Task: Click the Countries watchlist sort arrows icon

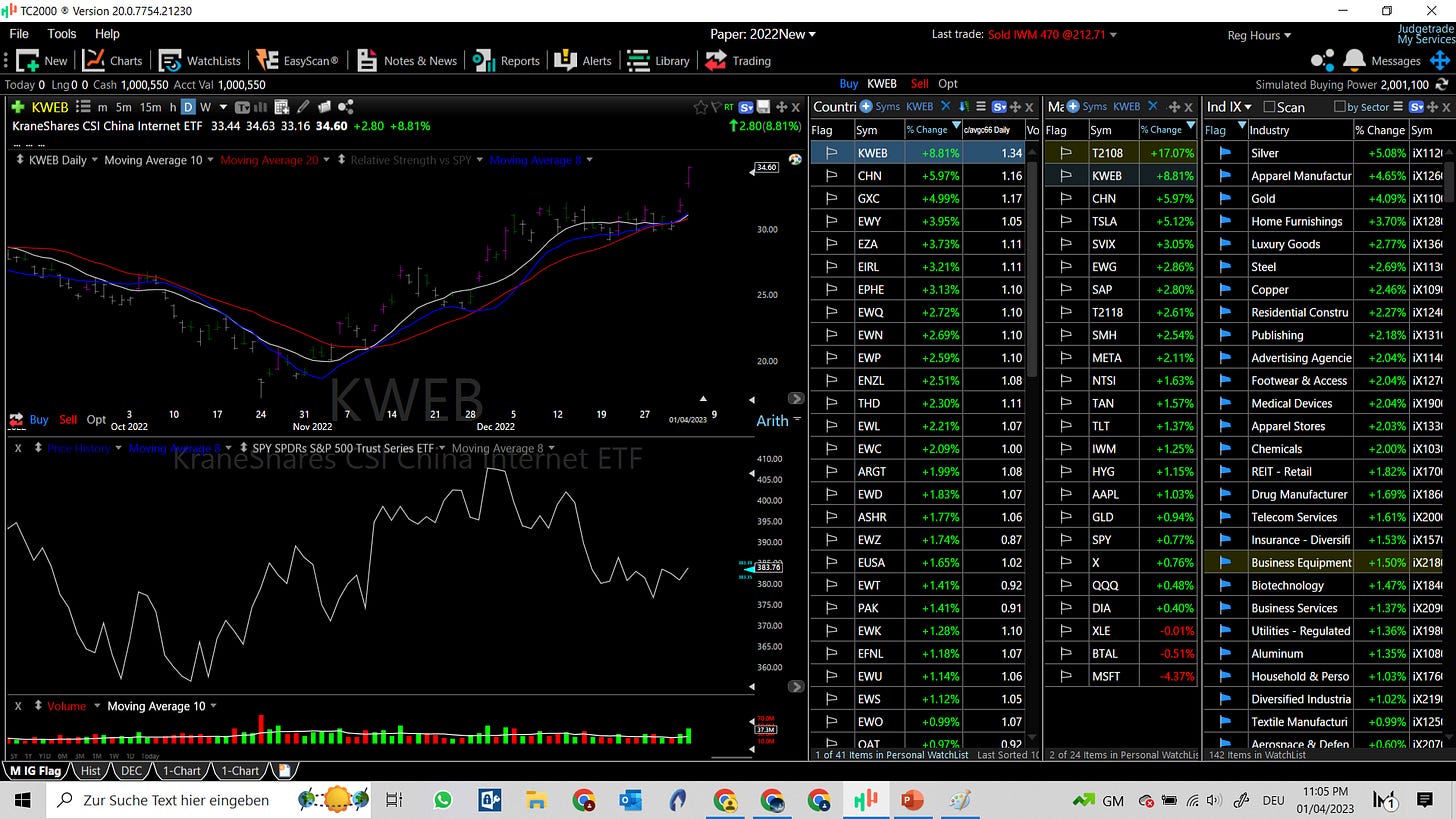Action: [x=964, y=106]
